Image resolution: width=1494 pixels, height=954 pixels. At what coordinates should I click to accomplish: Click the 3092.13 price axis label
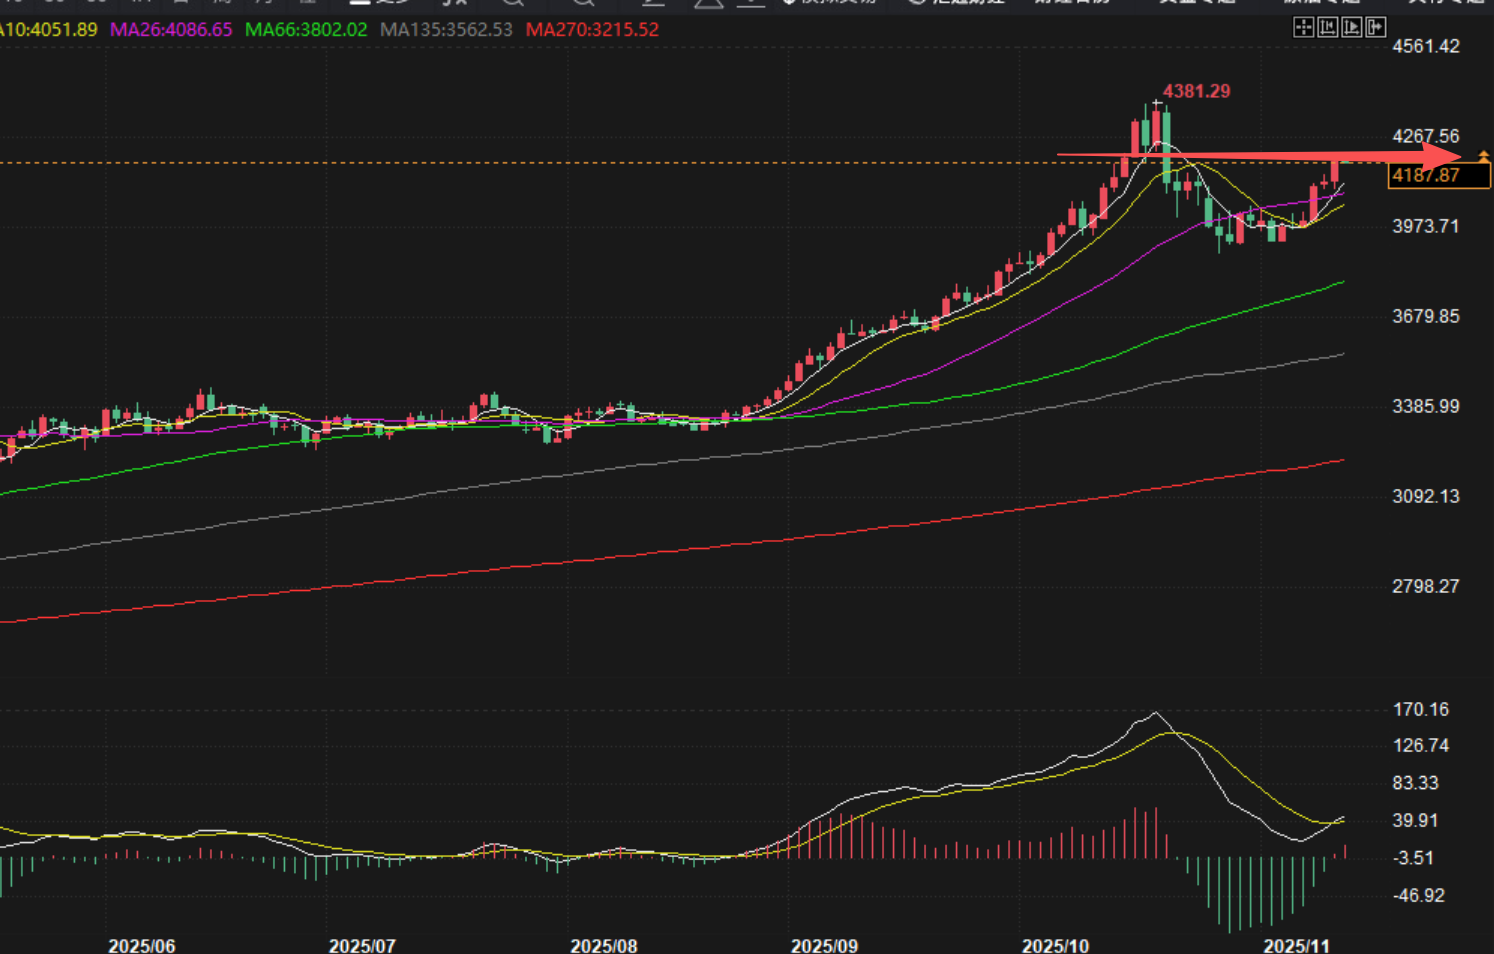(x=1426, y=496)
